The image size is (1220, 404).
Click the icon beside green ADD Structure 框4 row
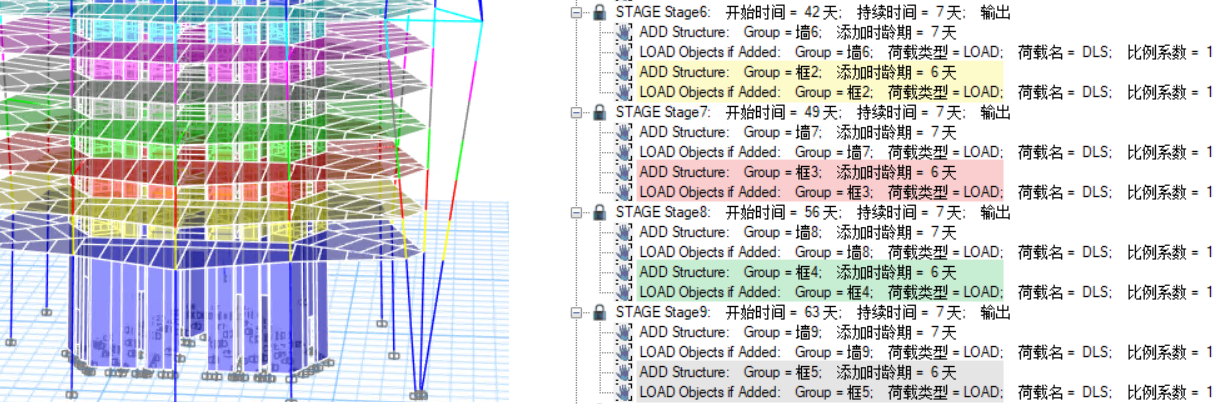(x=624, y=272)
